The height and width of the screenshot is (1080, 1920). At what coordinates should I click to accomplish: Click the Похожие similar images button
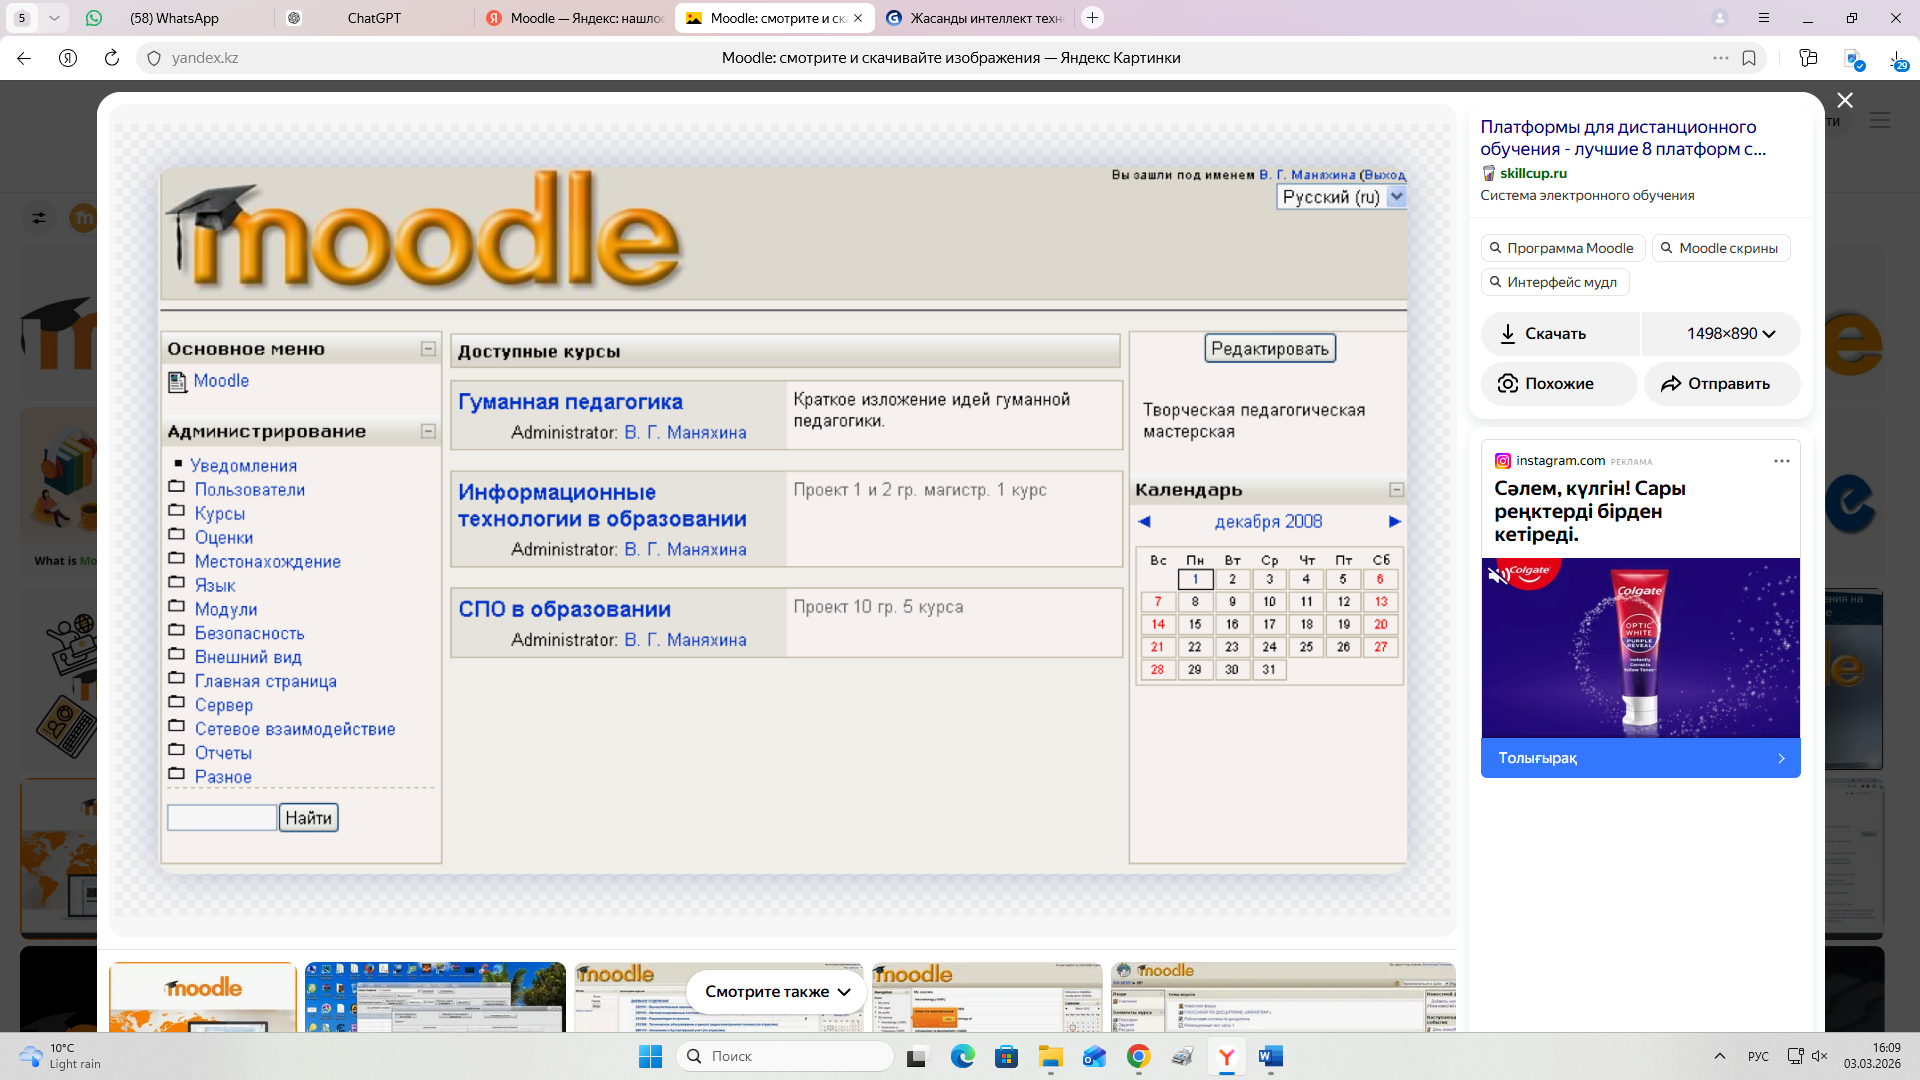(1558, 384)
